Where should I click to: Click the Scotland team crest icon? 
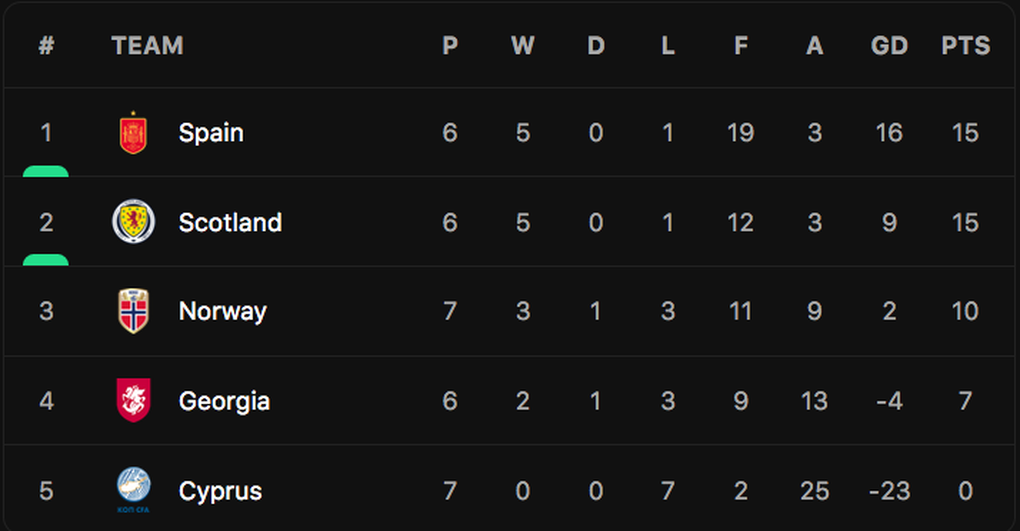click(x=133, y=222)
